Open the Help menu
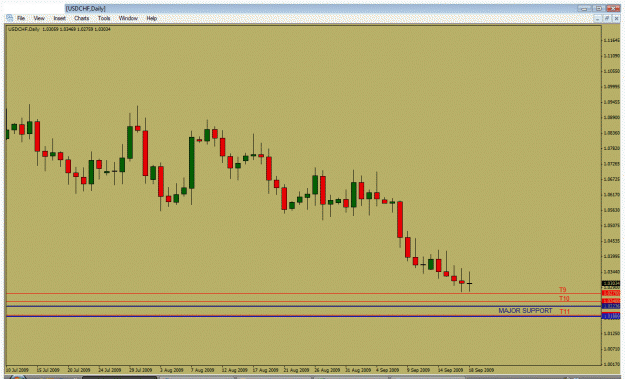This screenshot has width=625, height=379. coord(151,18)
